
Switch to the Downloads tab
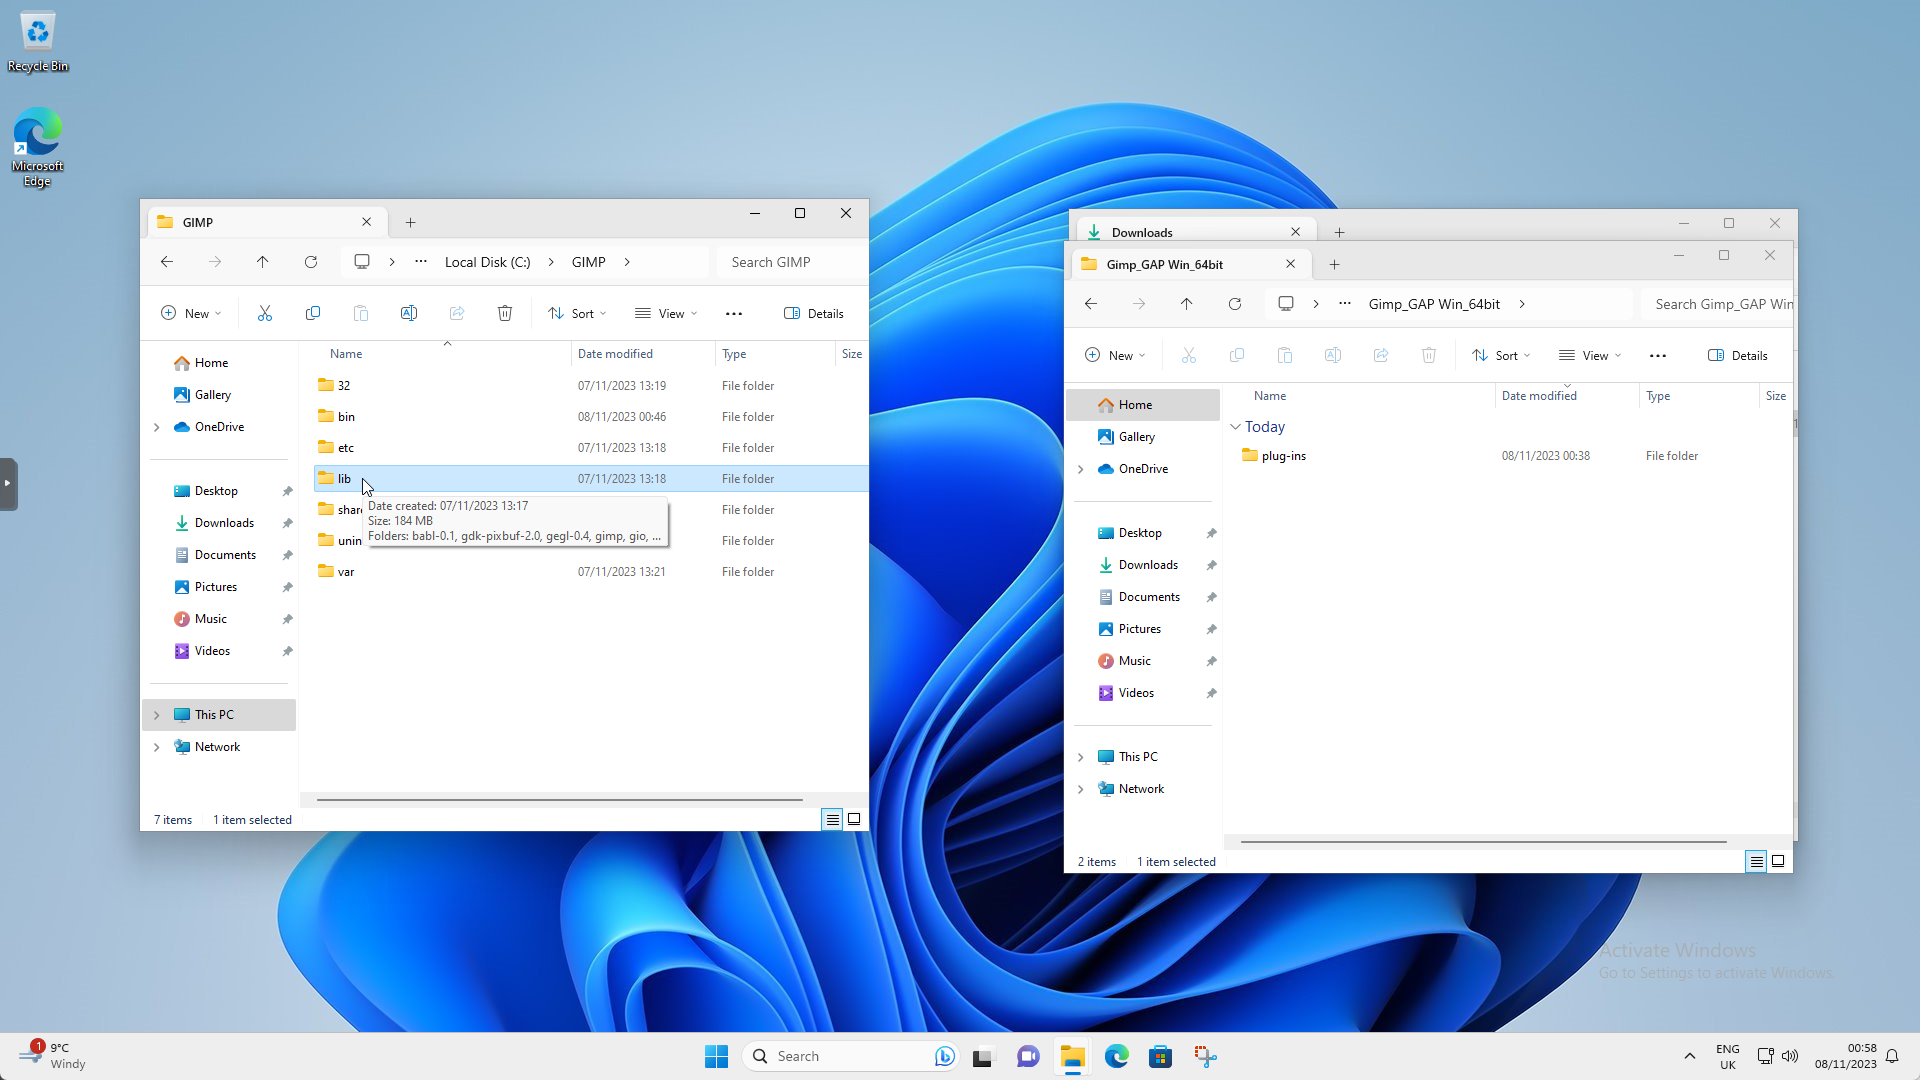click(1143, 232)
